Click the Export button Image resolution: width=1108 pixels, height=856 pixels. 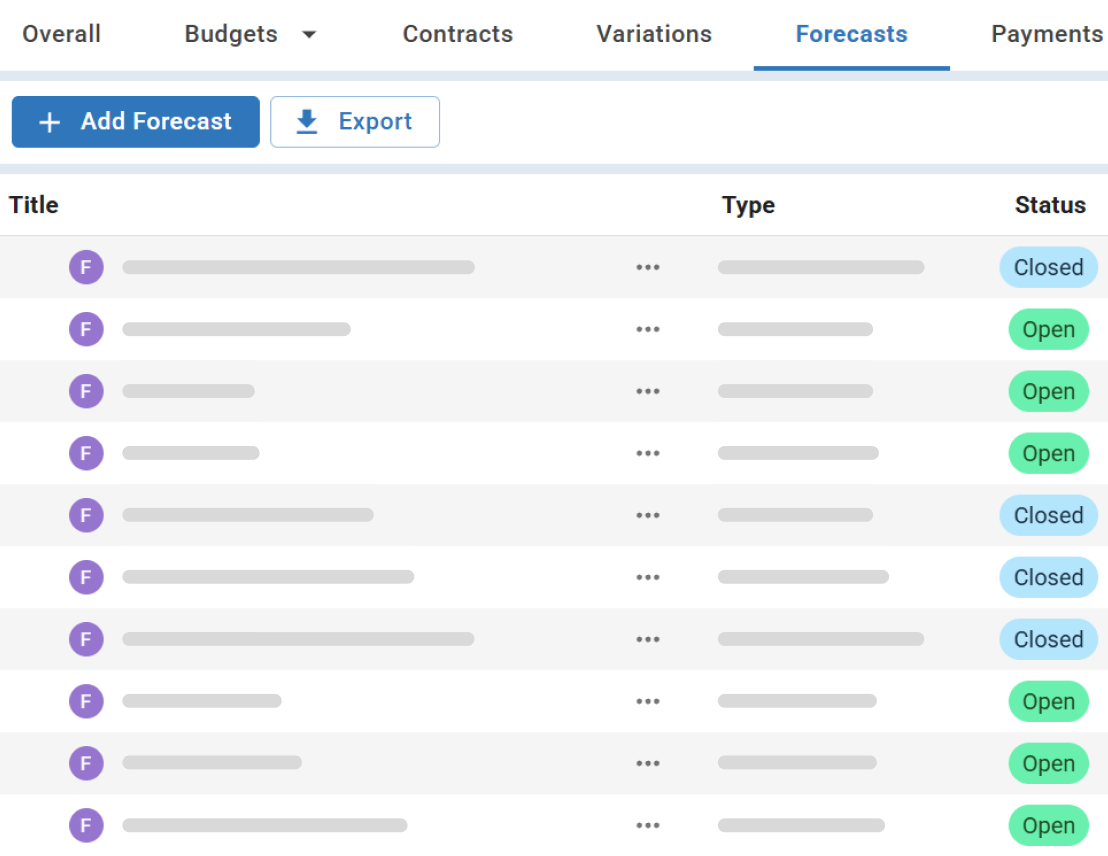pyautogui.click(x=355, y=121)
